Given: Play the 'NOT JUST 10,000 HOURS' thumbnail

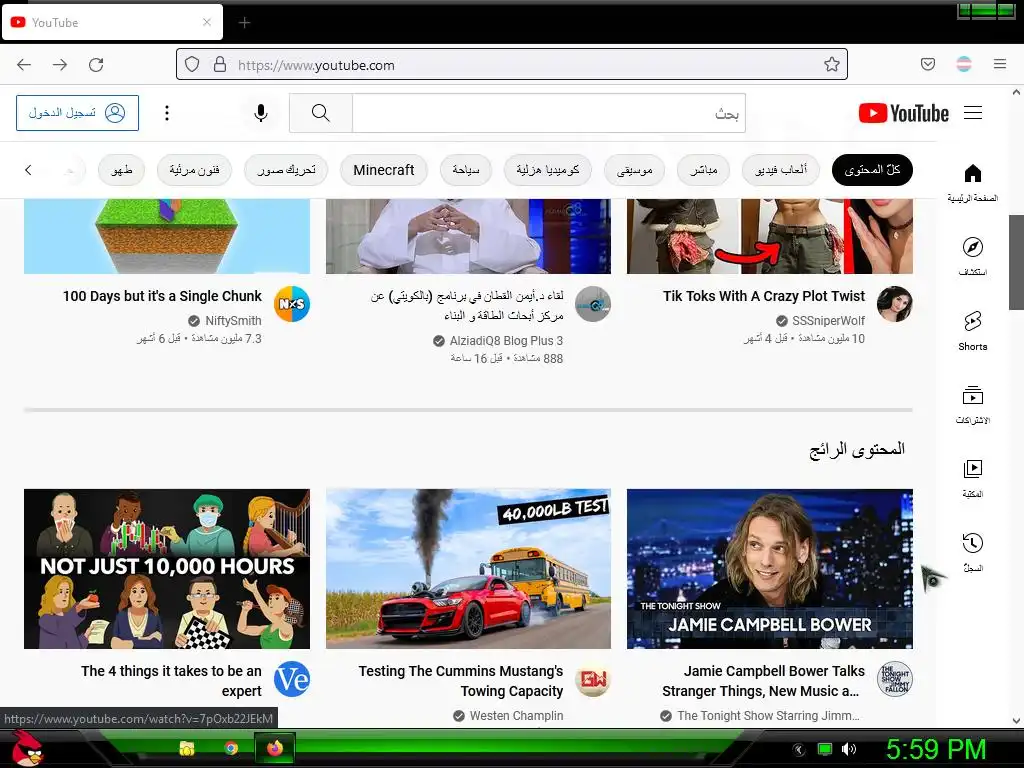Looking at the screenshot, I should [x=167, y=569].
